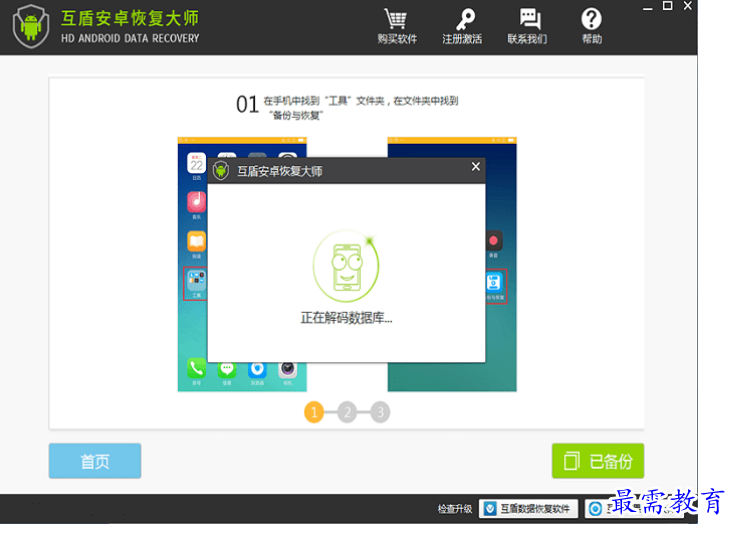Click the phone call icon in left thumbnail

(196, 369)
